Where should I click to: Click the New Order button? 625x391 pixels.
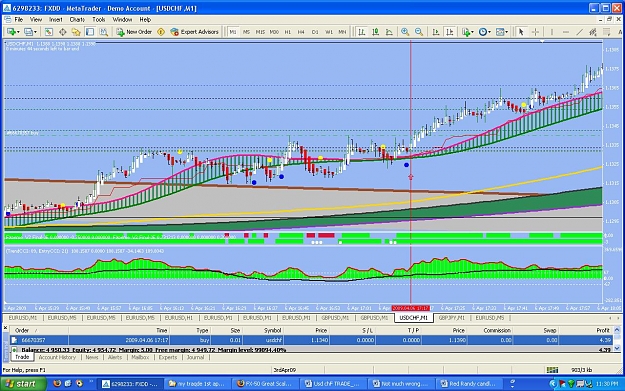pos(134,32)
